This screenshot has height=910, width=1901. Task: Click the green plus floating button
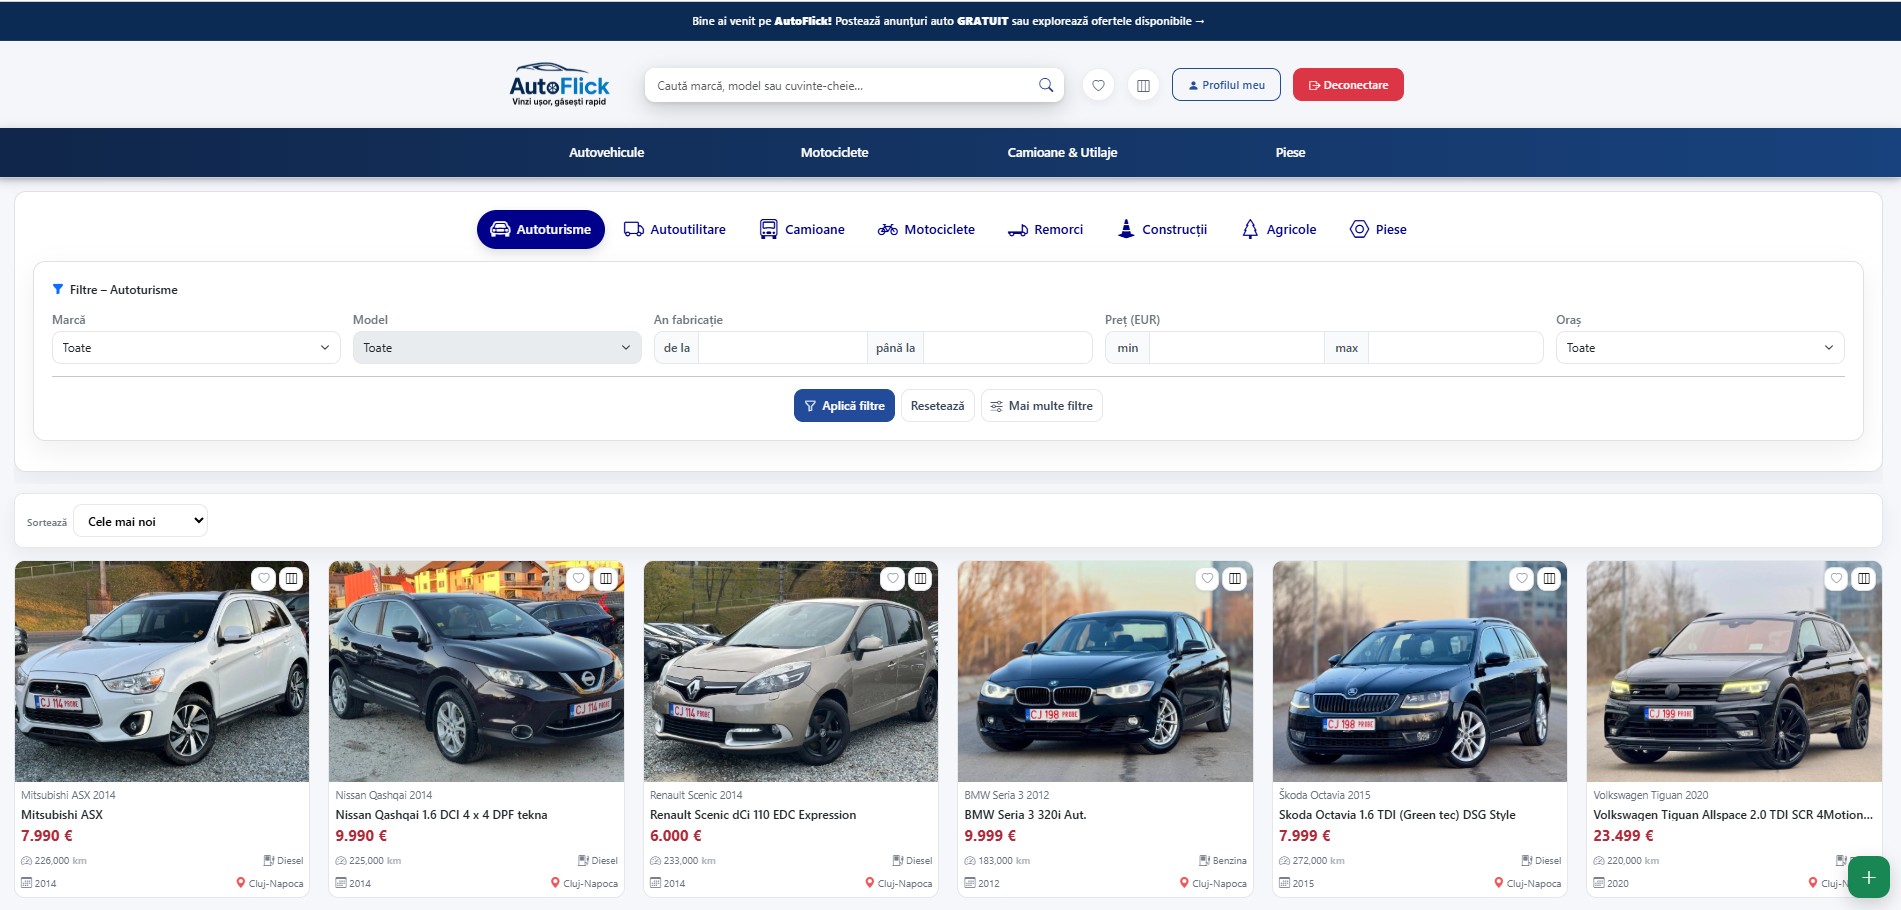pos(1868,877)
